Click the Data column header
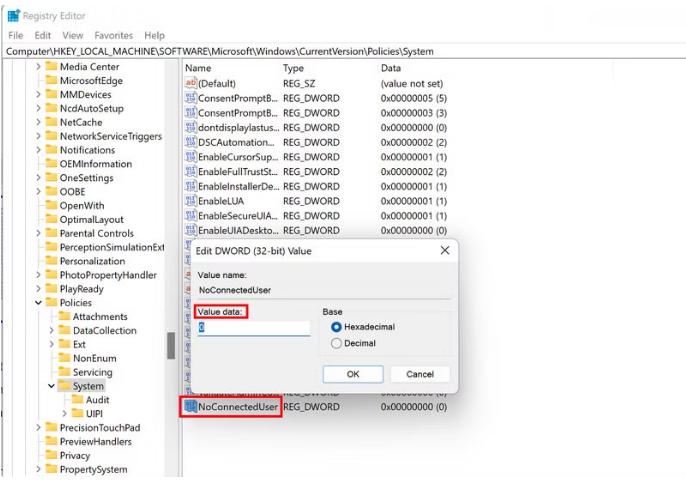 [x=391, y=68]
